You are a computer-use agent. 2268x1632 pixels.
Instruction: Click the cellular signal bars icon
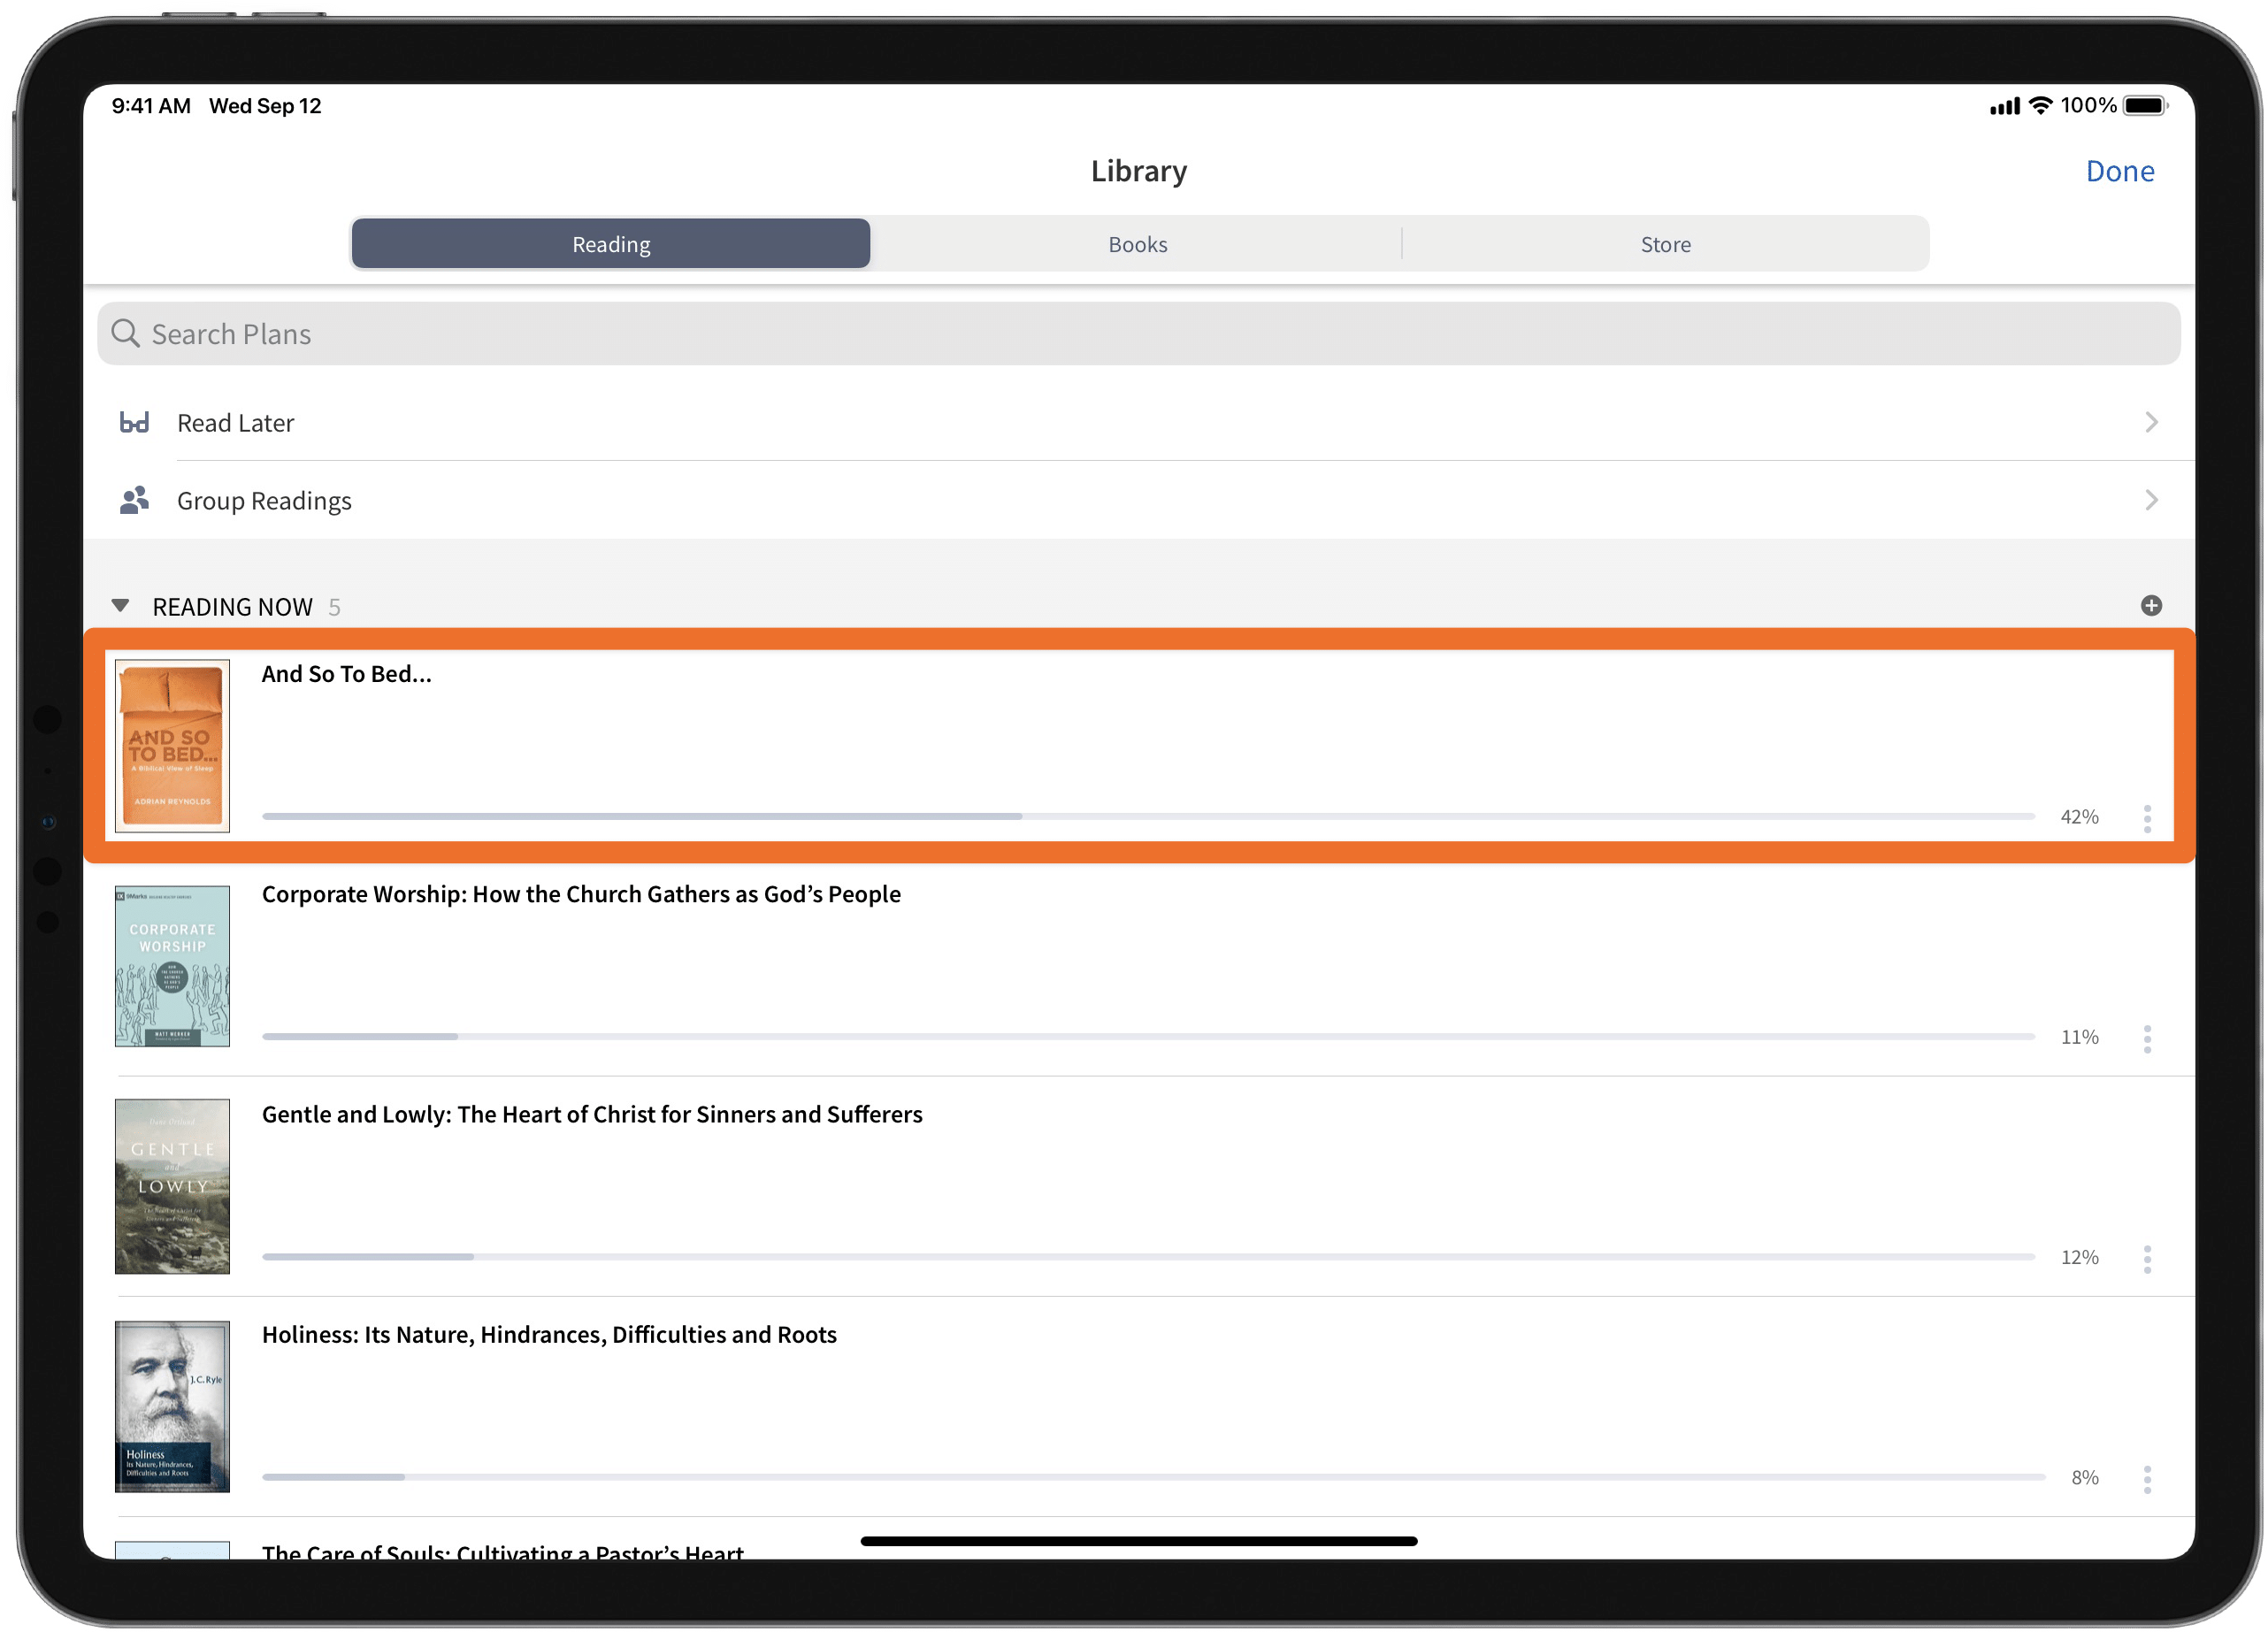tap(2004, 107)
